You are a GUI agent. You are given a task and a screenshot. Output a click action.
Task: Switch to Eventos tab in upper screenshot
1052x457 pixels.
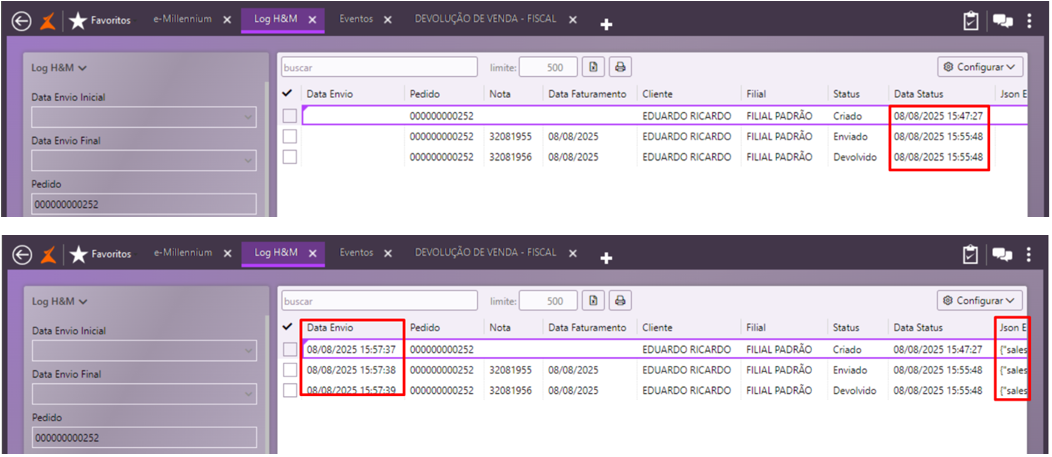tap(356, 19)
